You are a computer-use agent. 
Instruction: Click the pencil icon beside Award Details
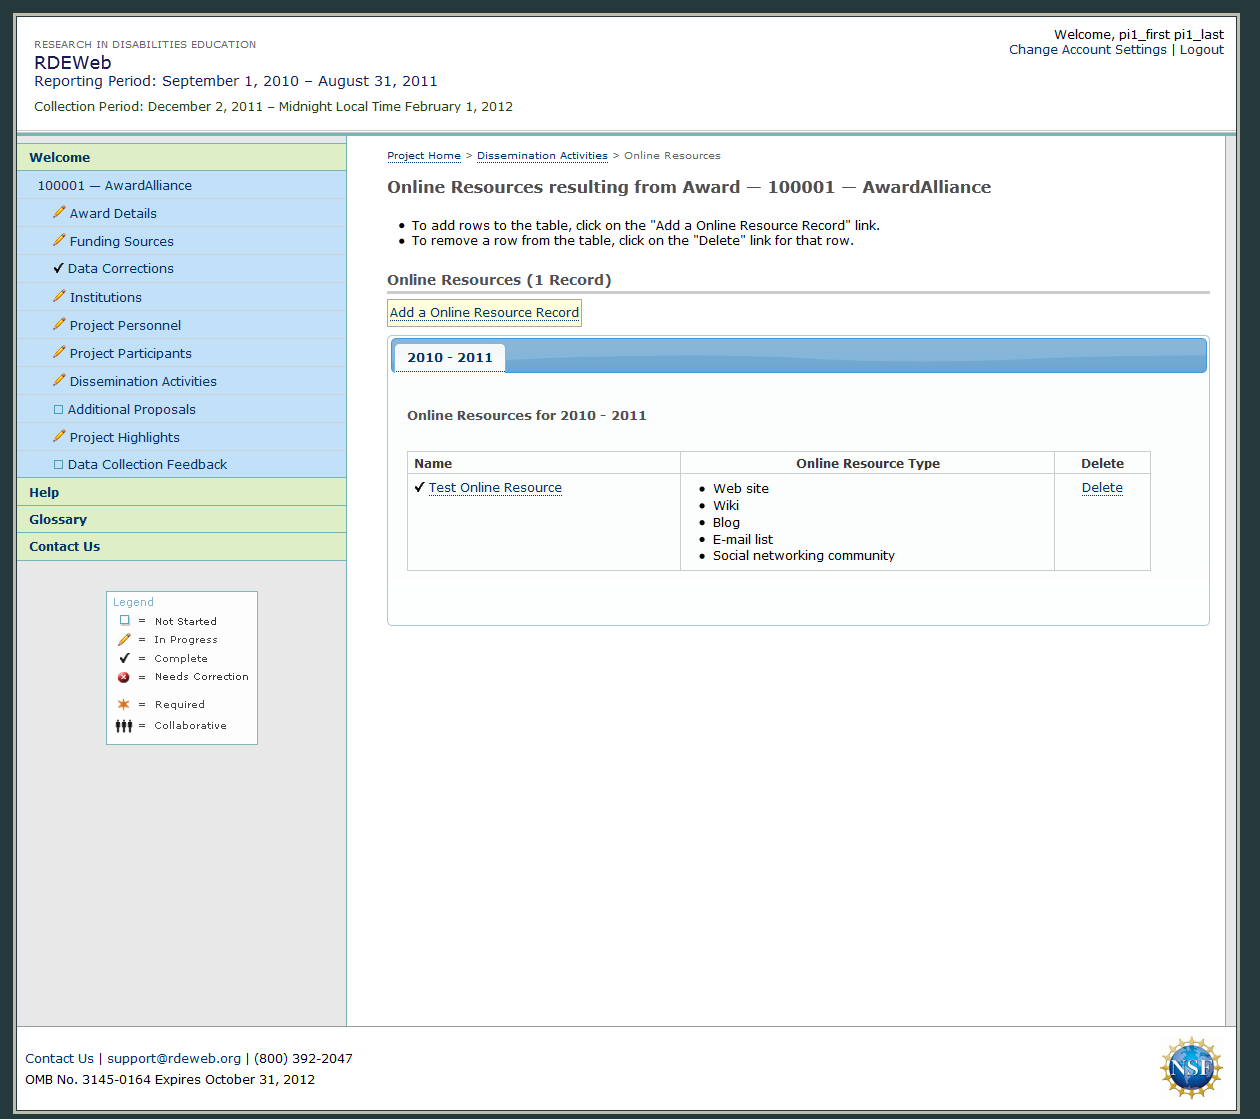pyautogui.click(x=59, y=213)
